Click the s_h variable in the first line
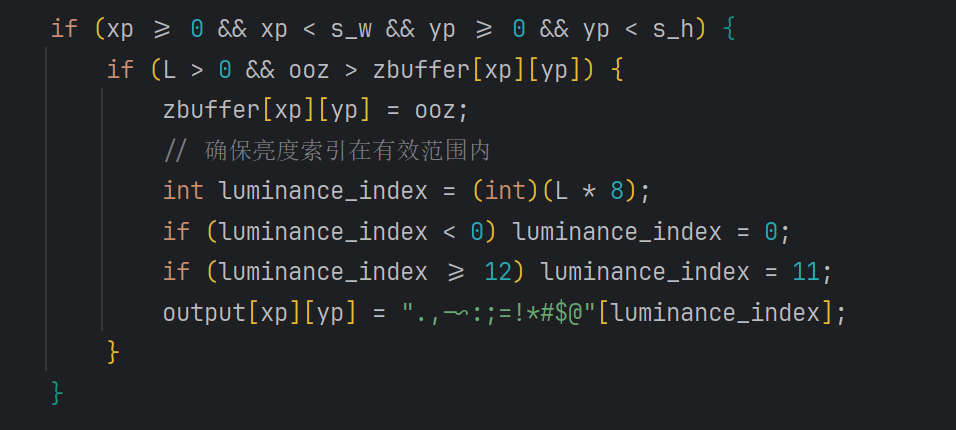956x430 pixels. [673, 29]
